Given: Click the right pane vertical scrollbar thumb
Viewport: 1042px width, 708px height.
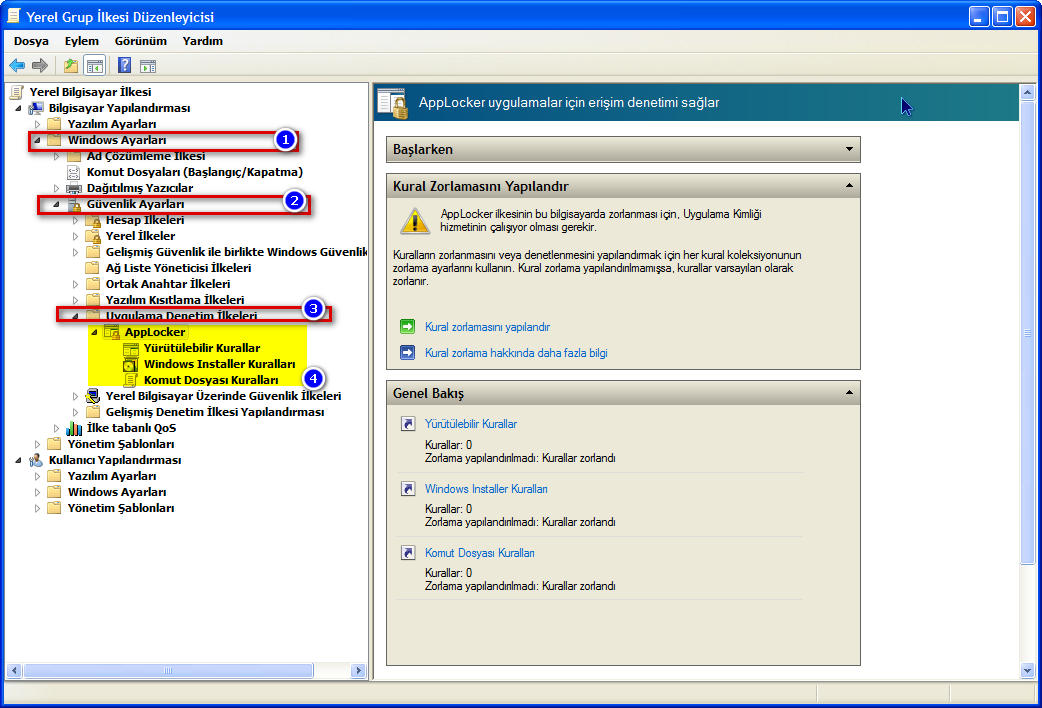Looking at the screenshot, I should (1027, 332).
